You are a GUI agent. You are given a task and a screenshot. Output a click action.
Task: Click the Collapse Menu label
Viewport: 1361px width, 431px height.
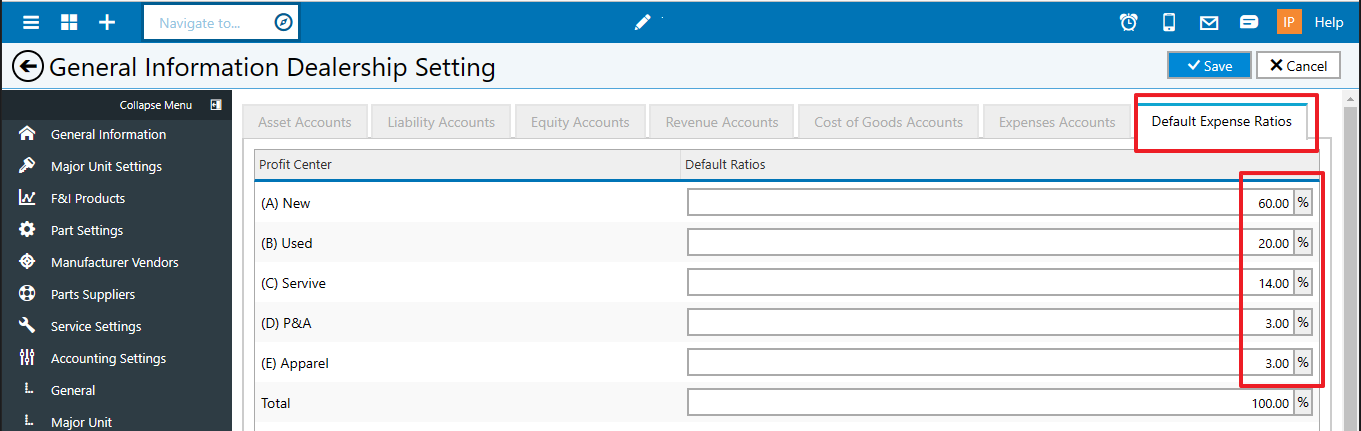[x=156, y=105]
